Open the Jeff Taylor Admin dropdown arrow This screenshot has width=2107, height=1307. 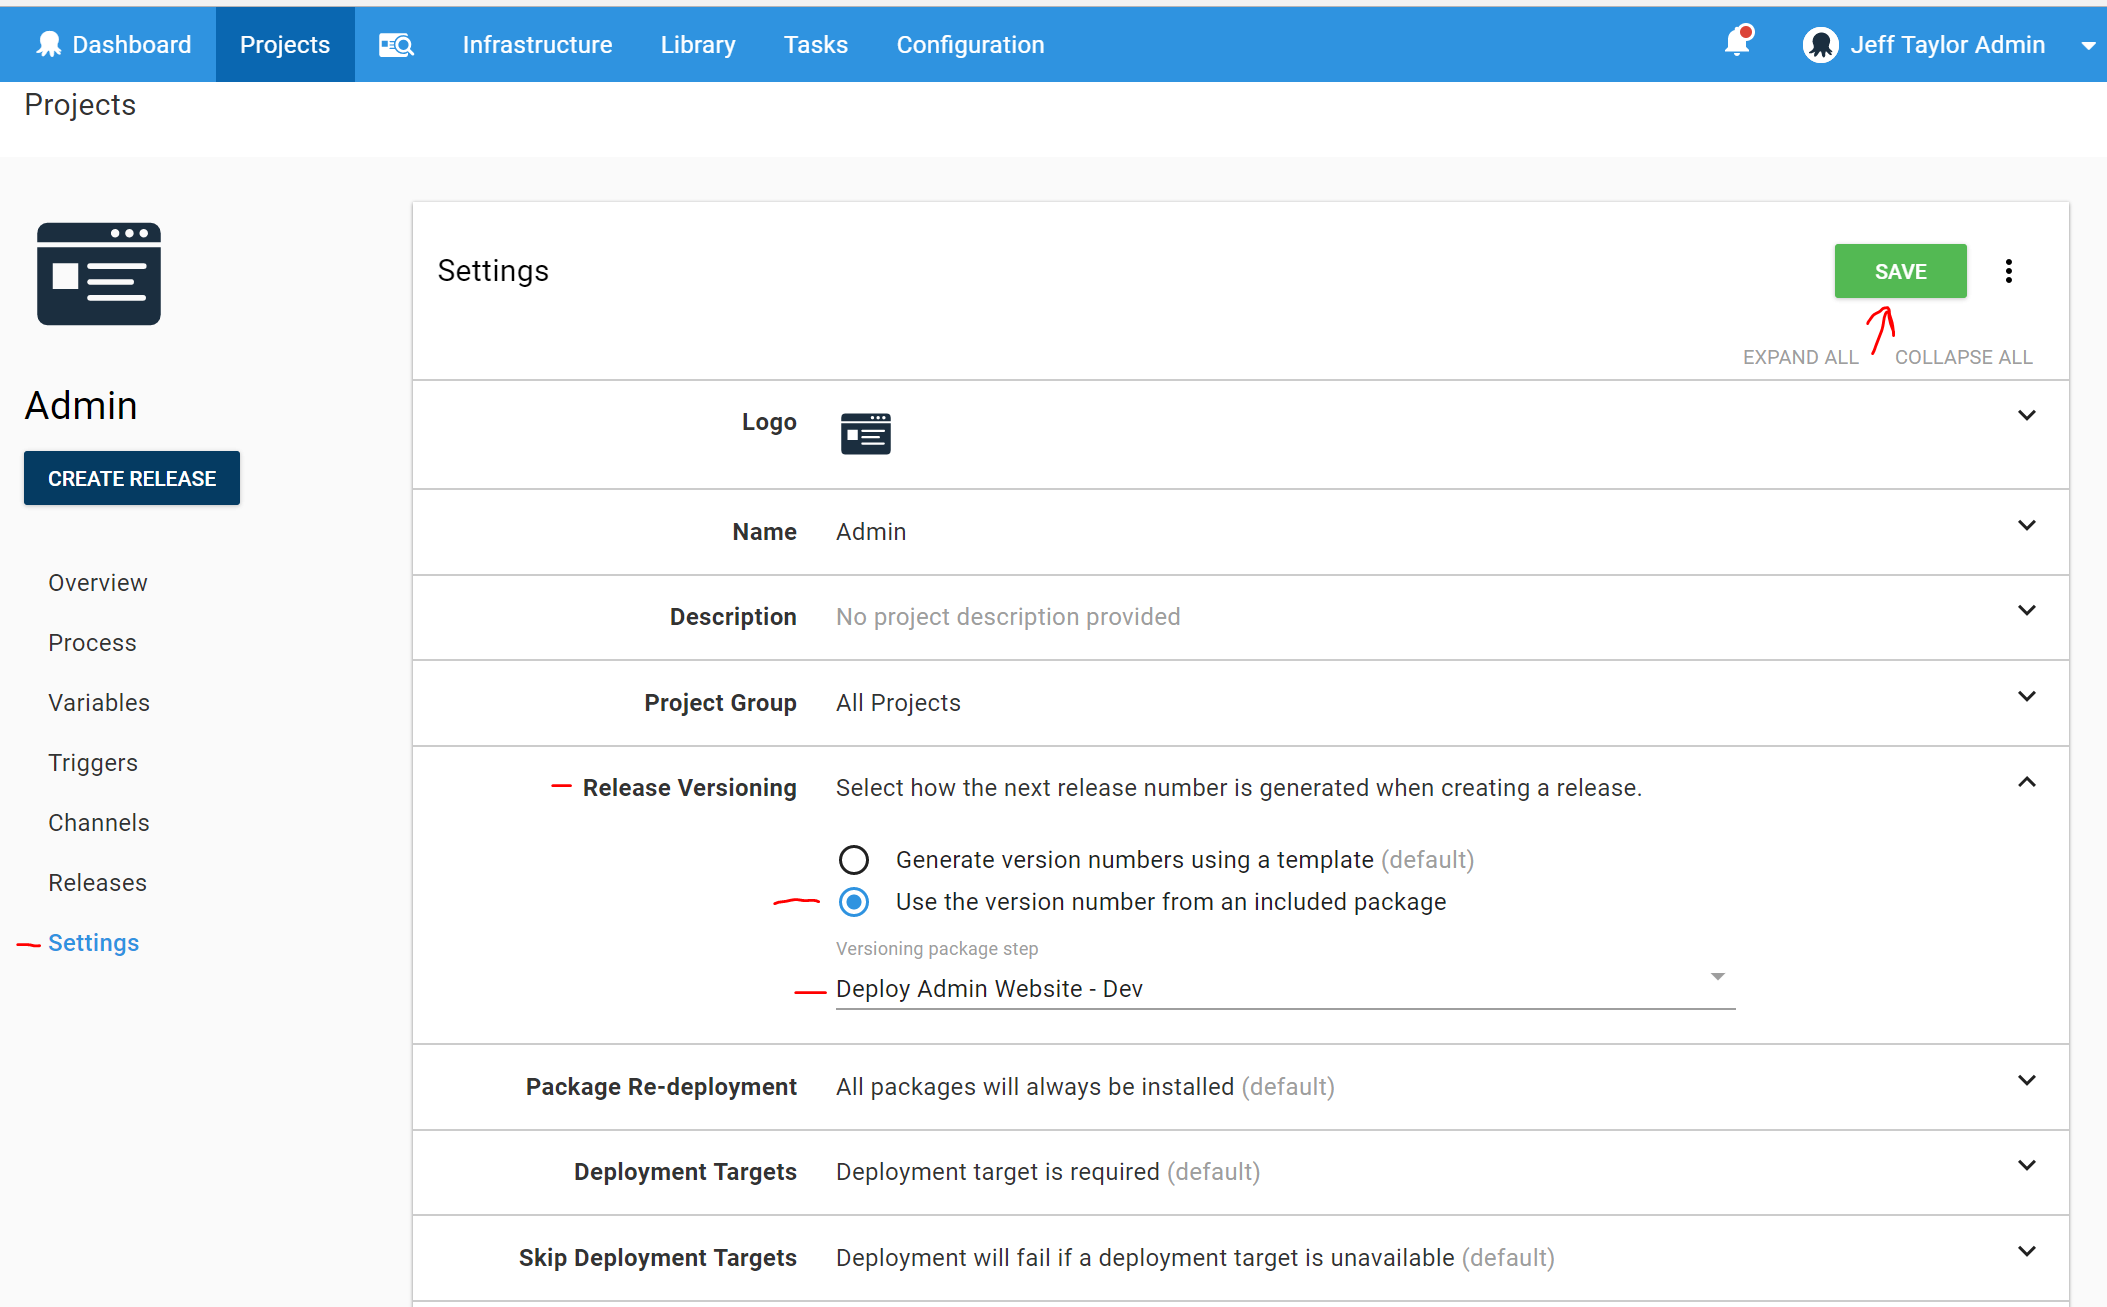tap(2088, 46)
